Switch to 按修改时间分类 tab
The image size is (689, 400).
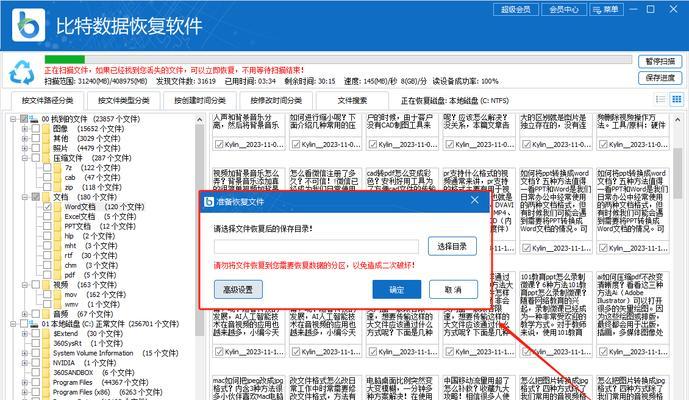pyautogui.click(x=276, y=101)
